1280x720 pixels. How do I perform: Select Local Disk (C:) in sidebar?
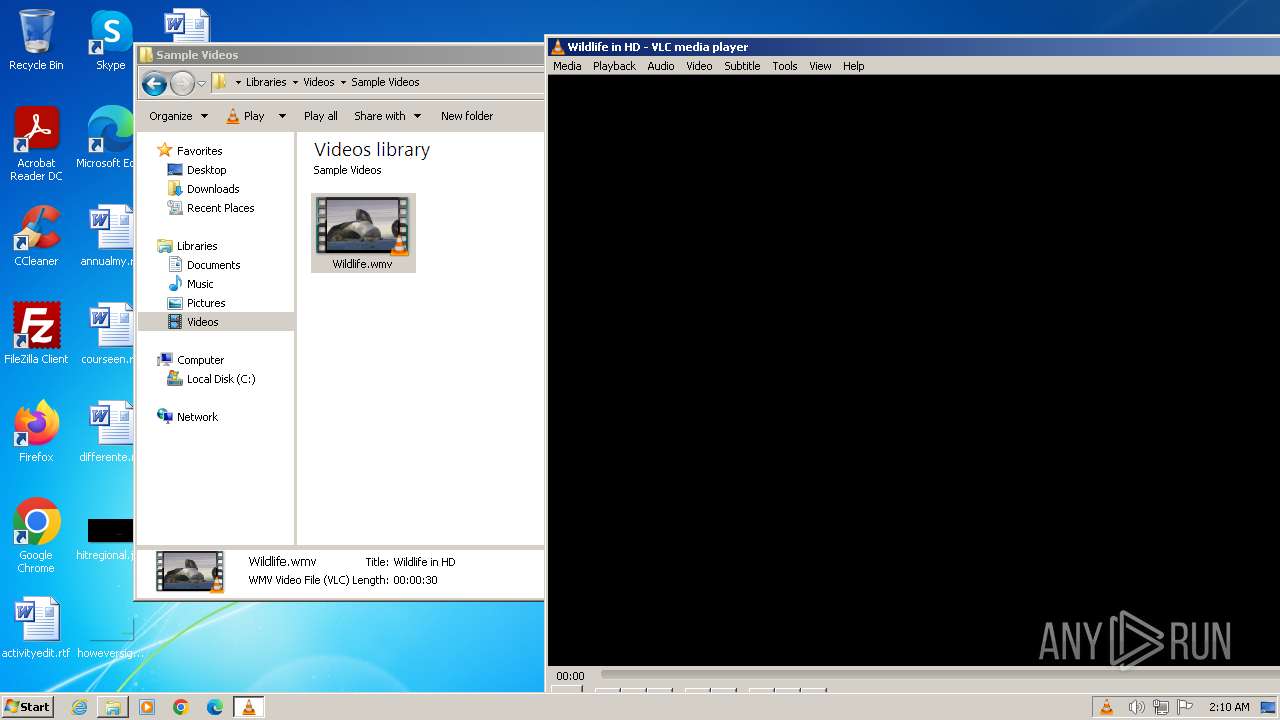[220, 379]
